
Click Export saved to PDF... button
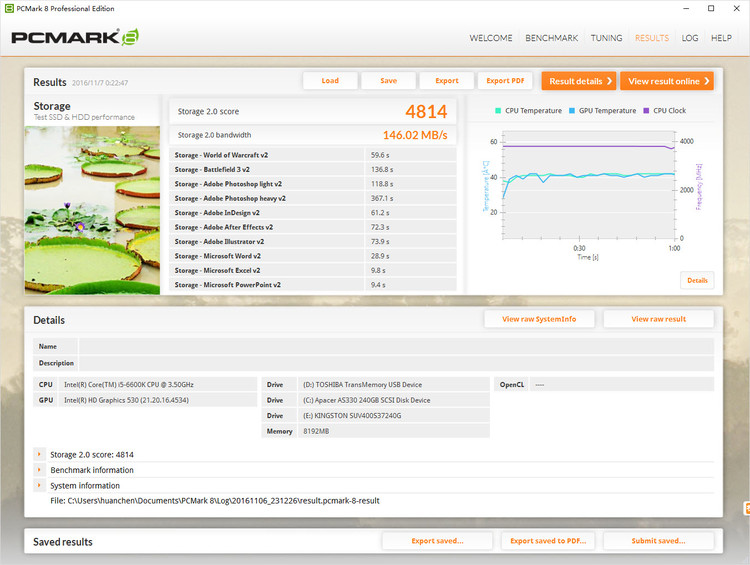tap(548, 541)
